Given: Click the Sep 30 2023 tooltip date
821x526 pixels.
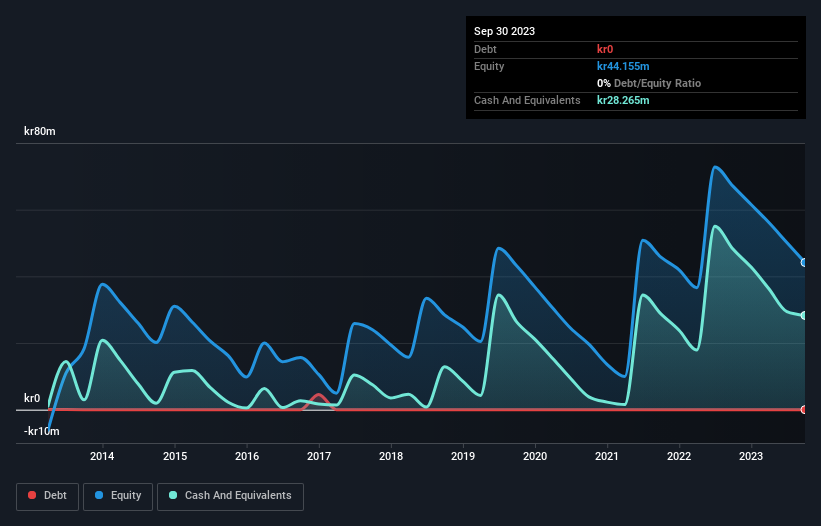Looking at the screenshot, I should pyautogui.click(x=504, y=31).
